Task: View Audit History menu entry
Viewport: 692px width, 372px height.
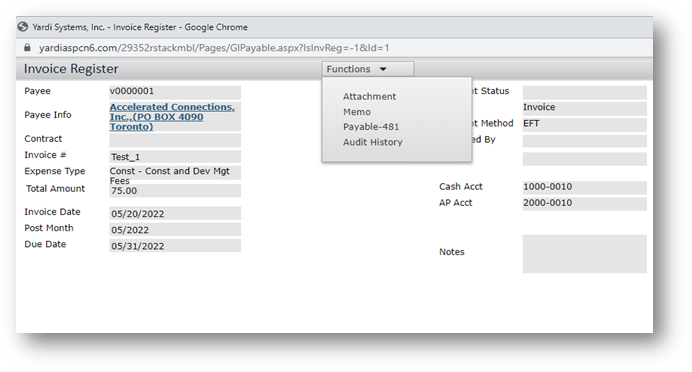Action: click(x=372, y=143)
